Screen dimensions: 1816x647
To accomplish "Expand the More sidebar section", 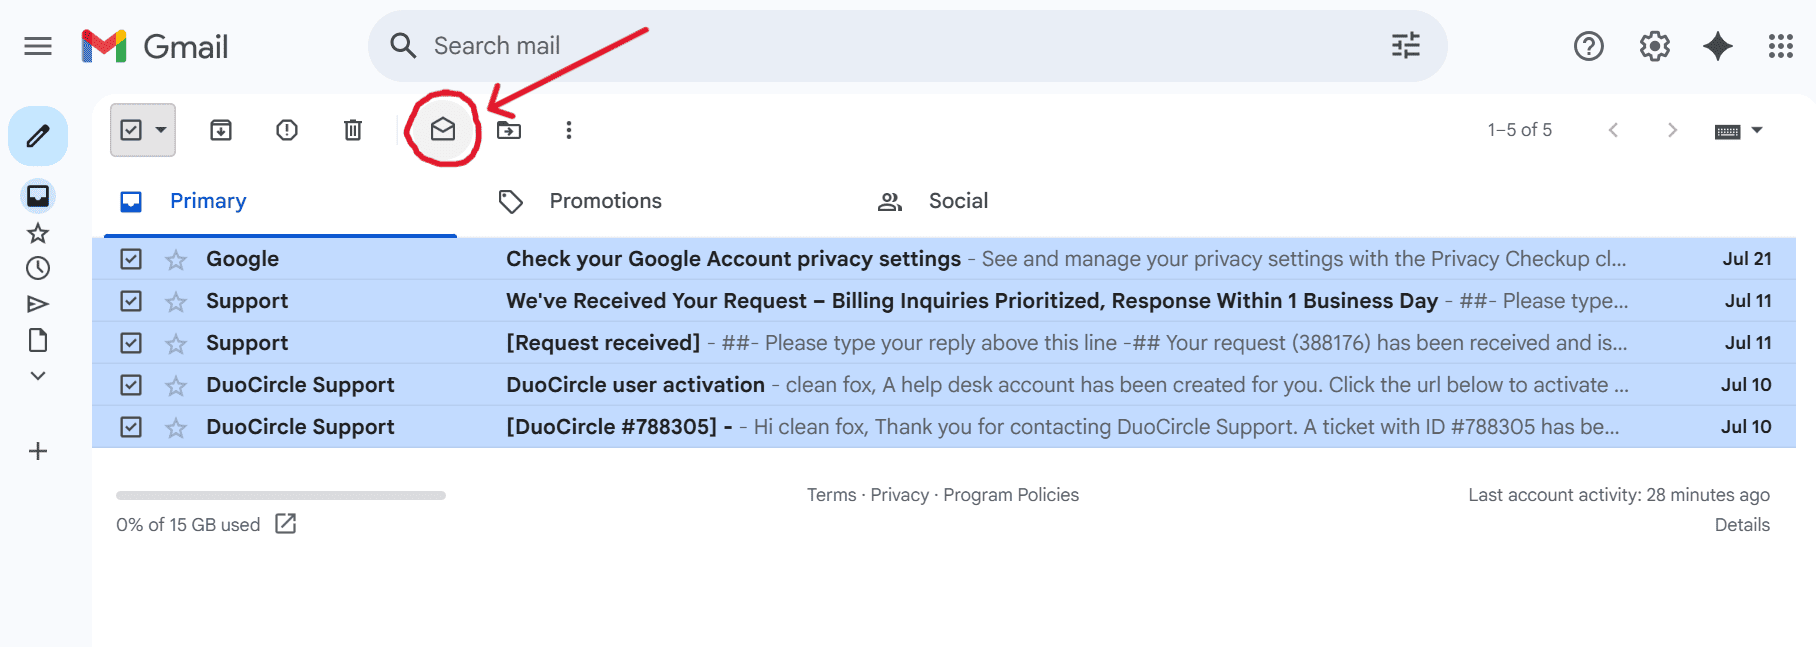I will click(x=37, y=375).
